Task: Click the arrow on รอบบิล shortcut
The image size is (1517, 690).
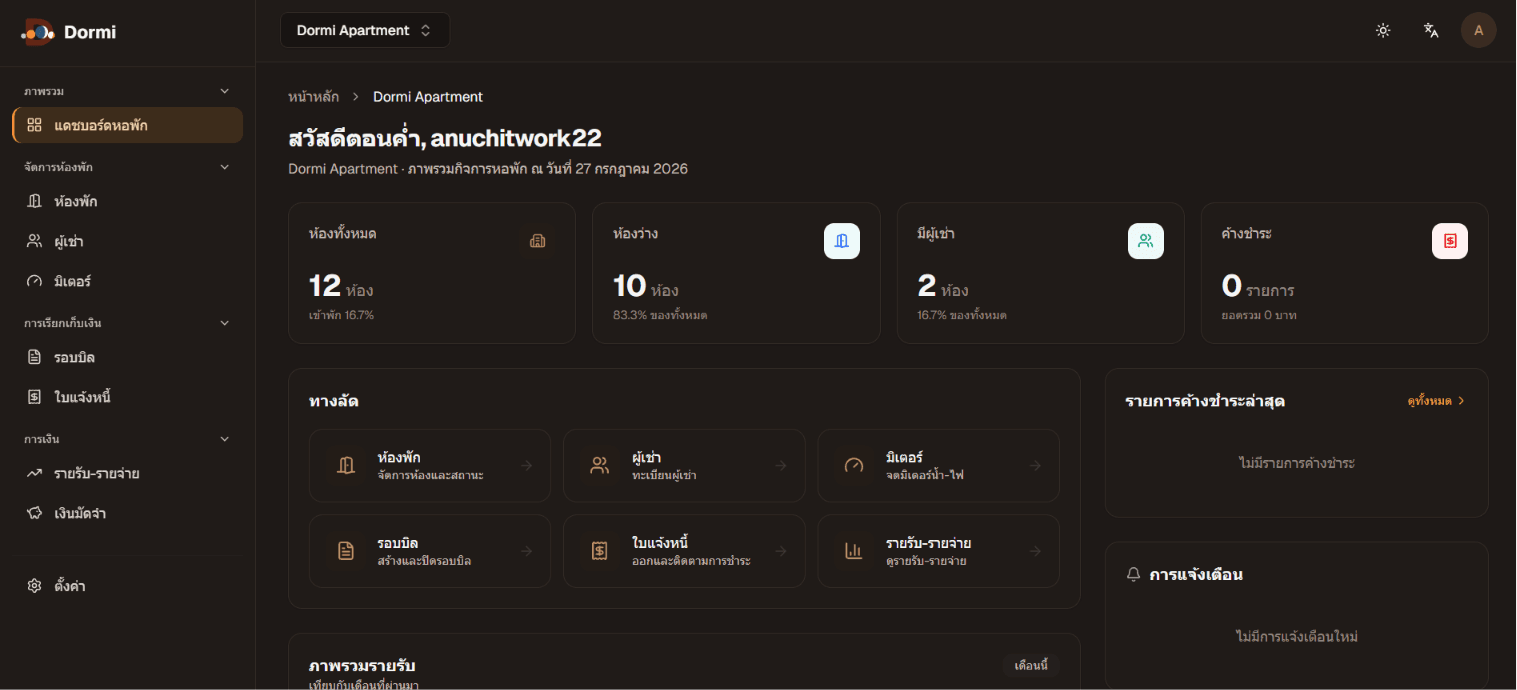Action: pyautogui.click(x=526, y=551)
